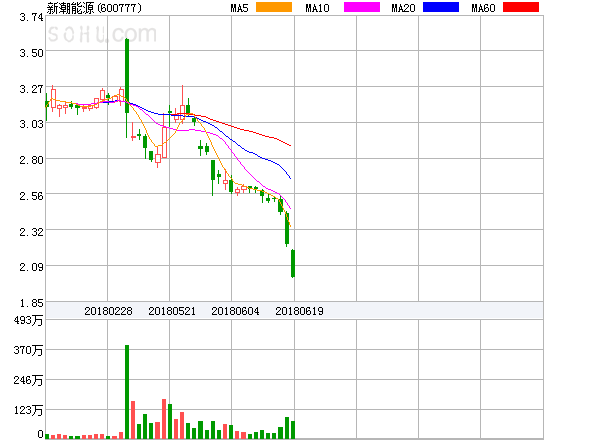Click the 3.27 price axis label
This screenshot has width=600, height=440.
pos(31,89)
